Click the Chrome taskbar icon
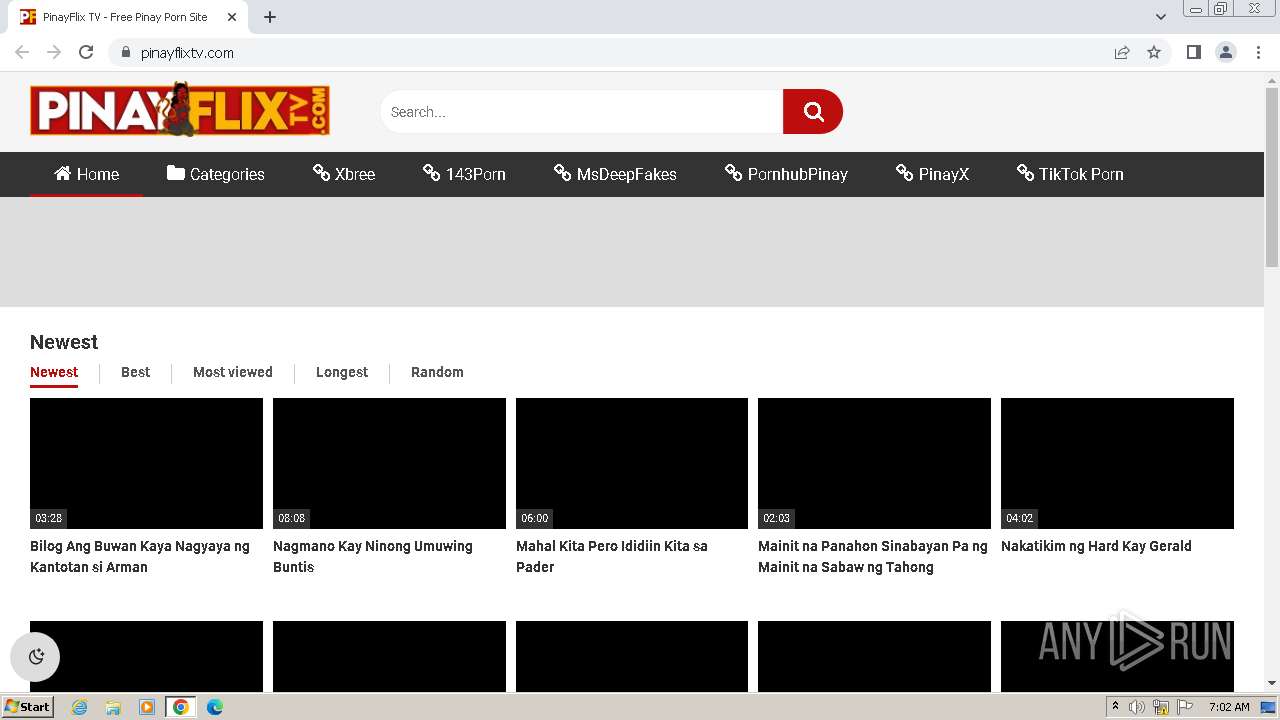This screenshot has width=1280, height=720. tap(181, 707)
